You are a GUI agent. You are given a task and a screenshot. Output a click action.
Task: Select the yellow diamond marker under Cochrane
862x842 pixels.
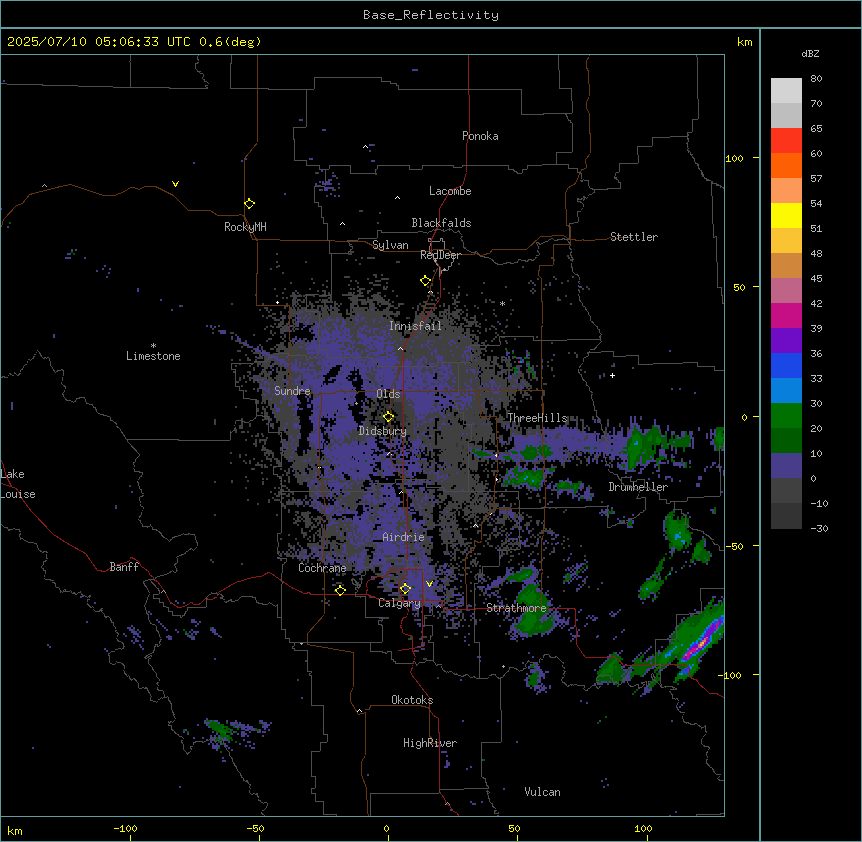coord(340,590)
